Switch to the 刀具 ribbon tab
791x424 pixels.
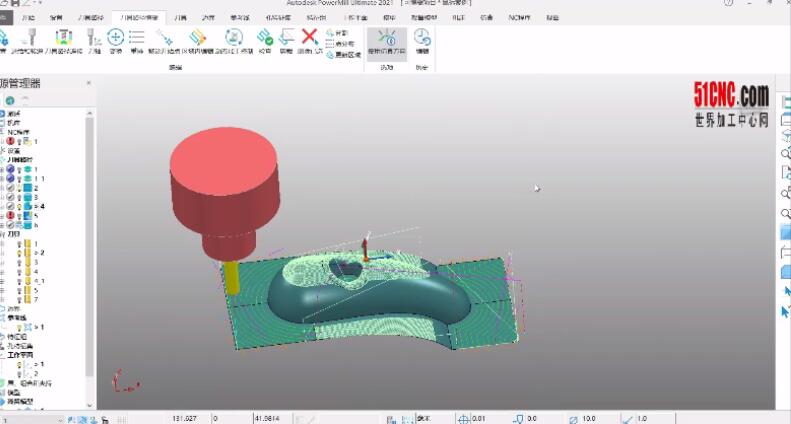(x=180, y=18)
